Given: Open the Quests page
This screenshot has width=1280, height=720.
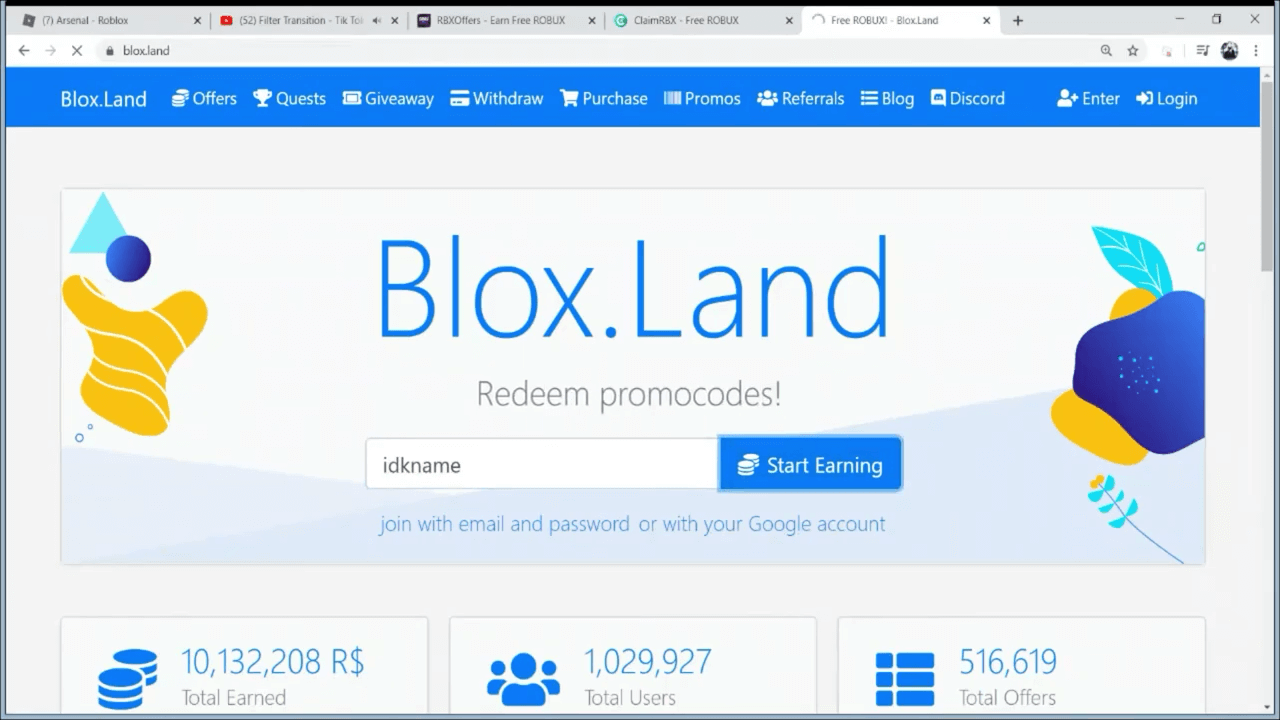Looking at the screenshot, I should tap(289, 98).
